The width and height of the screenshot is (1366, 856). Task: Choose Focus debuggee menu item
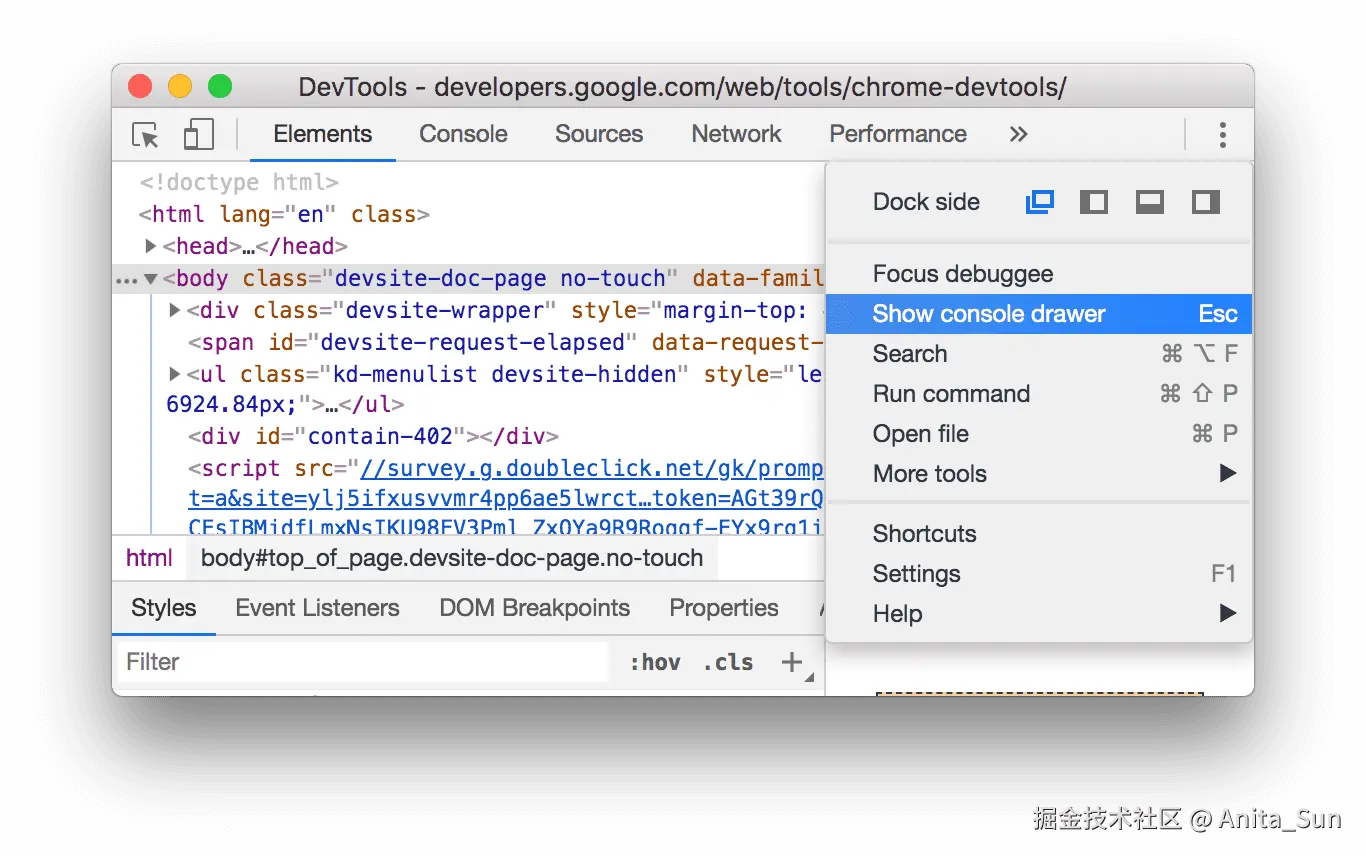[1039, 274]
